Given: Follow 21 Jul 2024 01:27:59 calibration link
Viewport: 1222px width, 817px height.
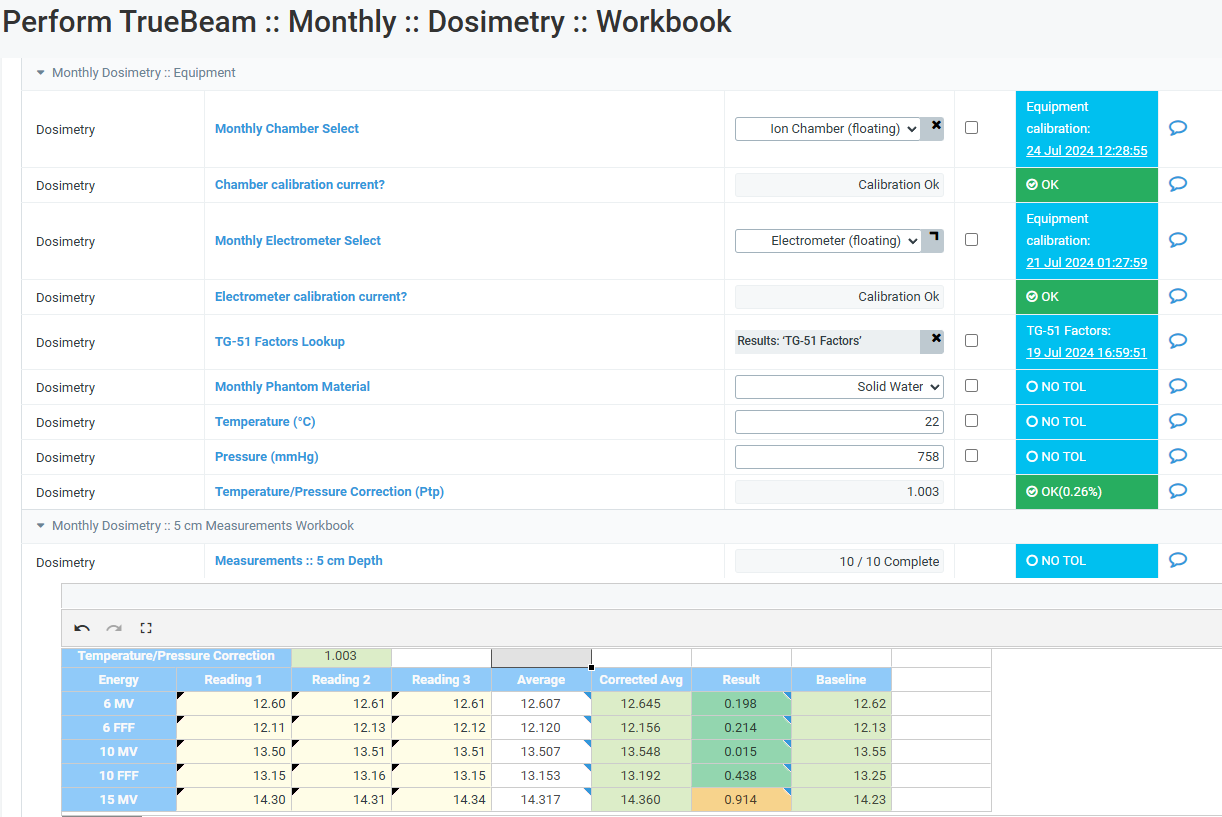Looking at the screenshot, I should tap(1087, 263).
